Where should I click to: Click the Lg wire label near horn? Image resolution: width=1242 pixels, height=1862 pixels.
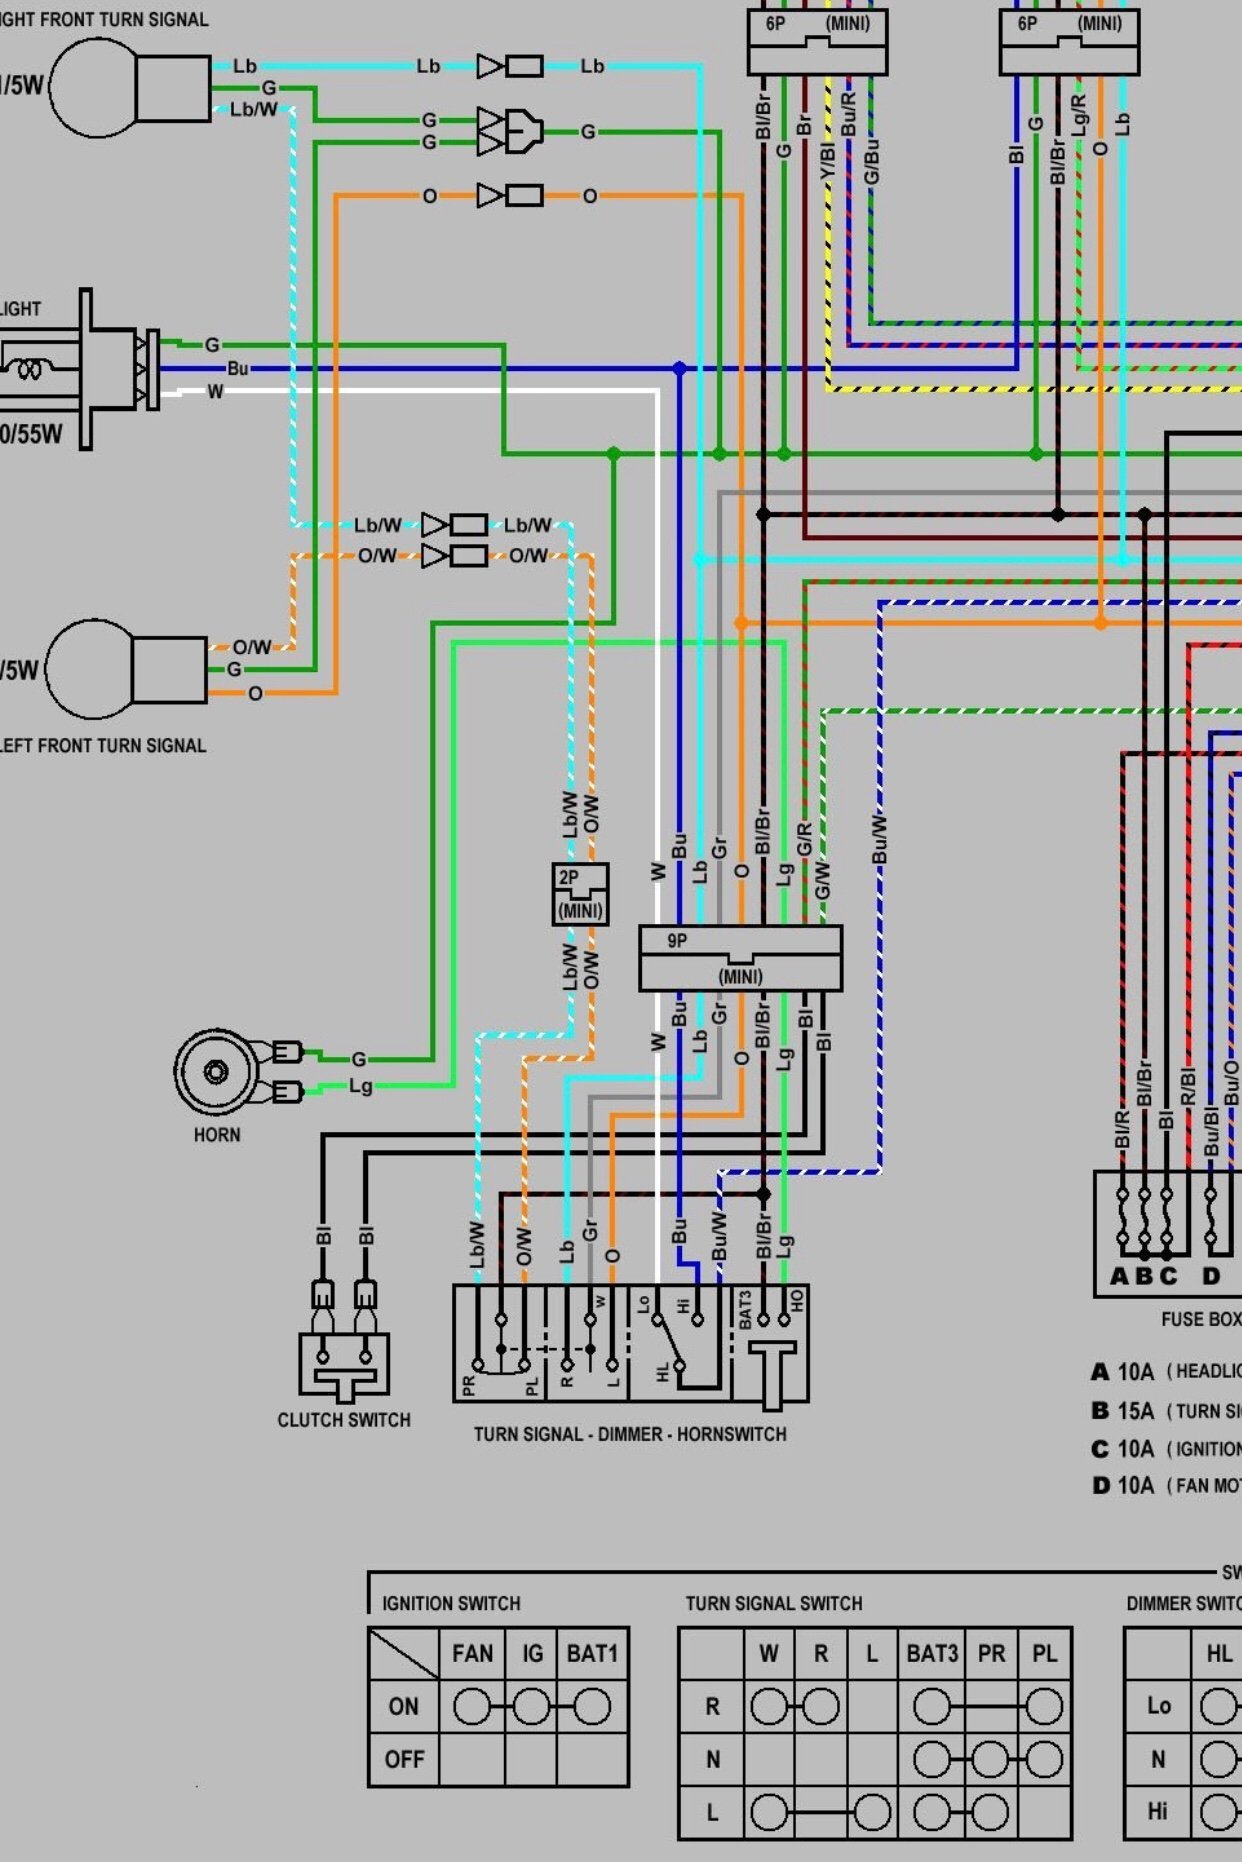360,1086
